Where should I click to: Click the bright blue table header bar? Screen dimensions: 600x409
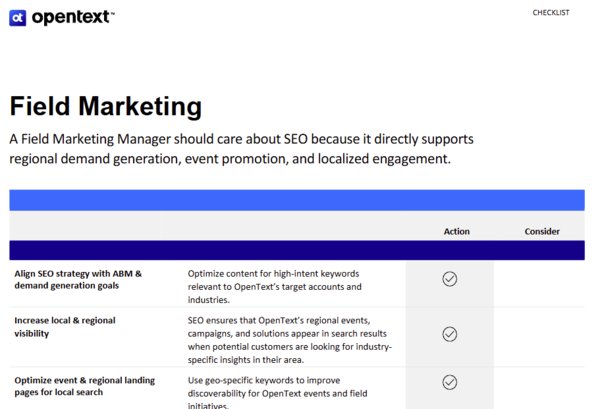point(297,200)
